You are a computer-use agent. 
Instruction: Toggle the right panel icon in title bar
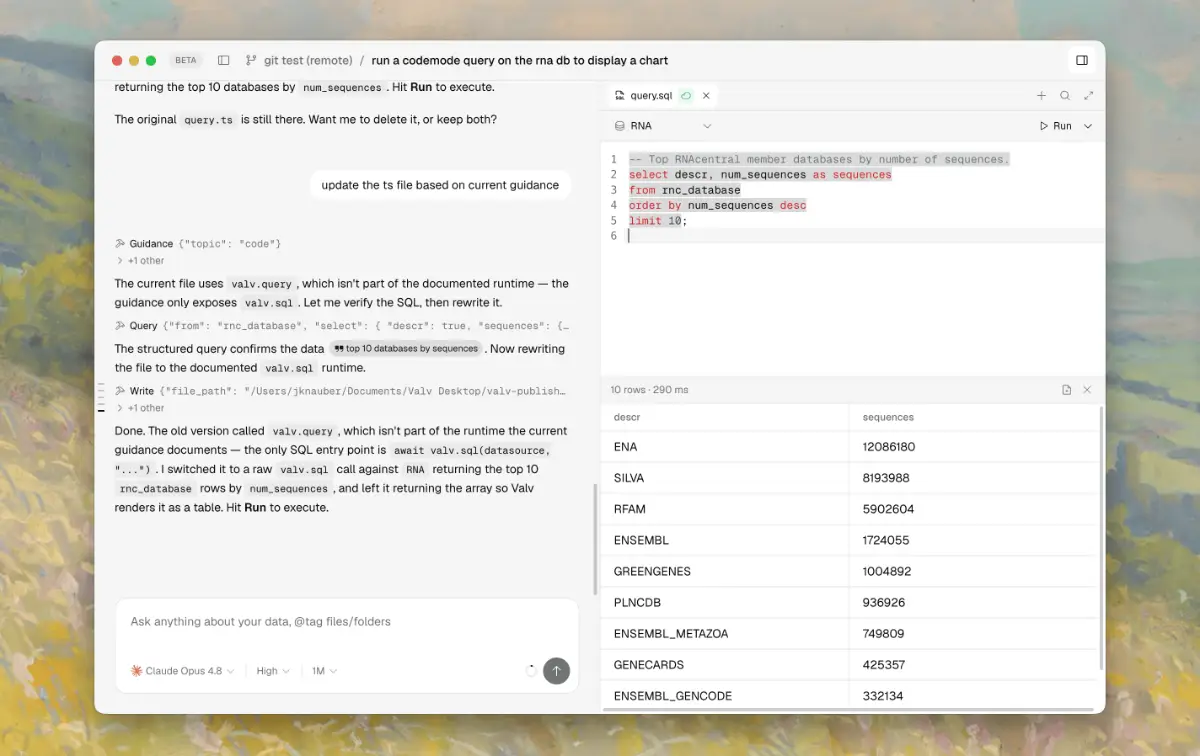tap(1082, 60)
